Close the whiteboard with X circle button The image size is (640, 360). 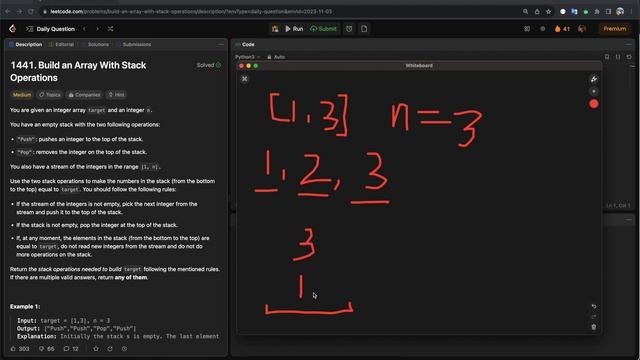coord(244,79)
